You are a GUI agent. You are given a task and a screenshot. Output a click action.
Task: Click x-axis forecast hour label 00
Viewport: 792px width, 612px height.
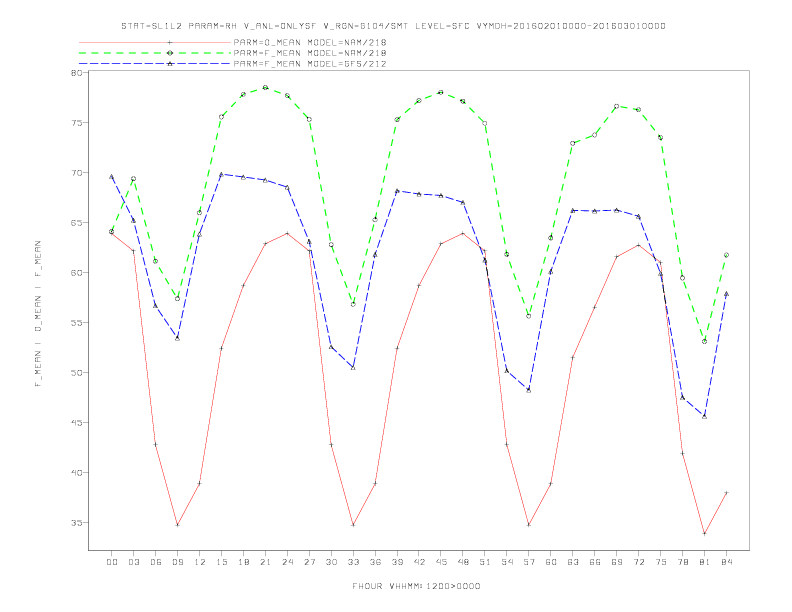pyautogui.click(x=112, y=562)
